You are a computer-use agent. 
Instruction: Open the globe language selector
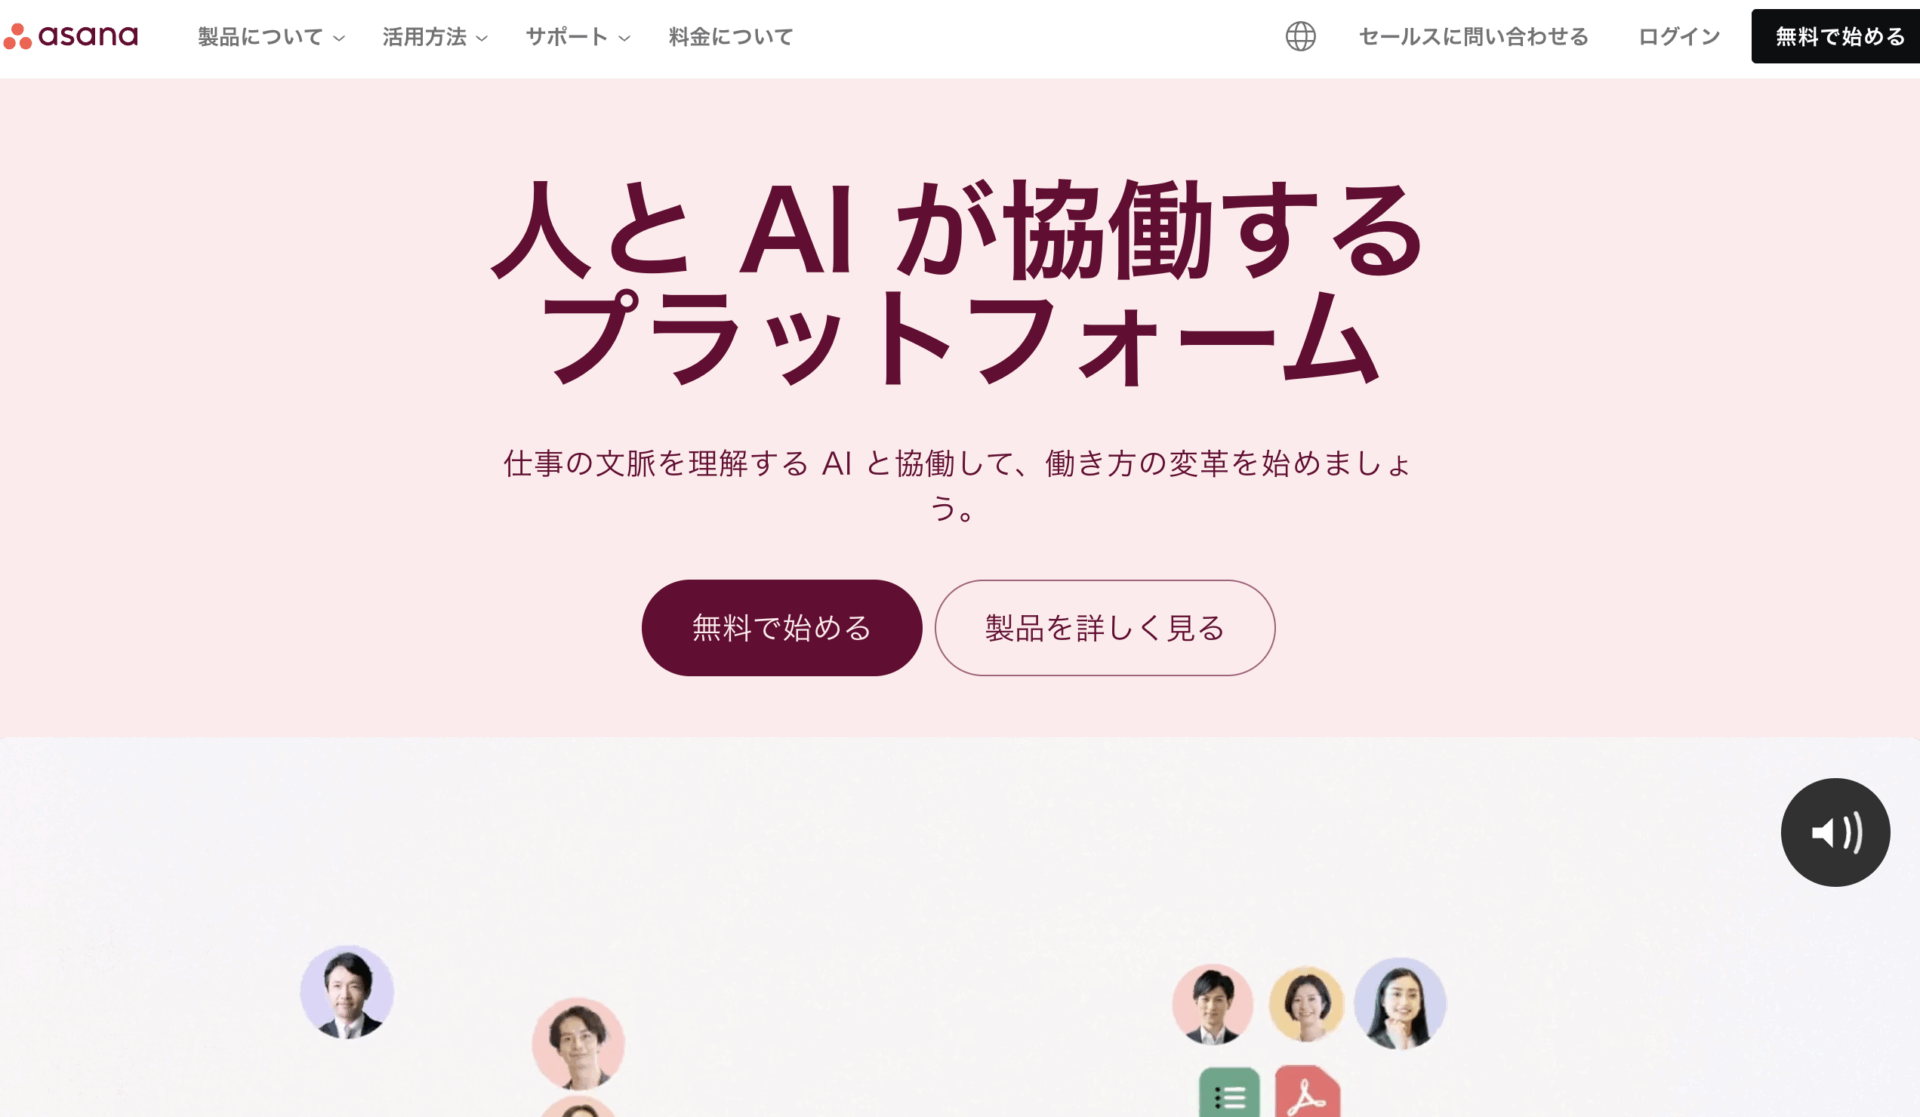1300,36
